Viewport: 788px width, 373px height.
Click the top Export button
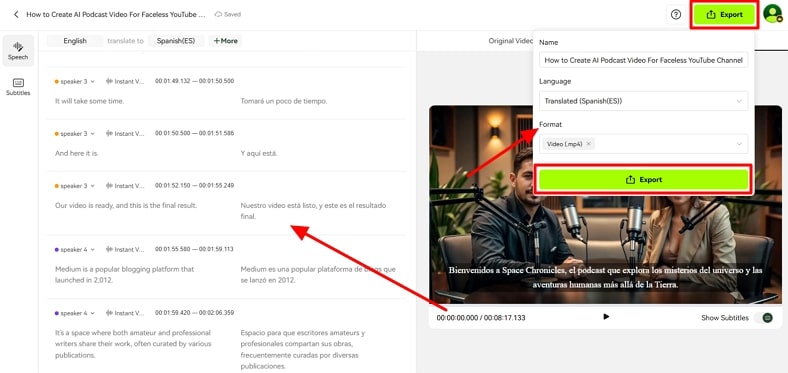[x=724, y=15]
